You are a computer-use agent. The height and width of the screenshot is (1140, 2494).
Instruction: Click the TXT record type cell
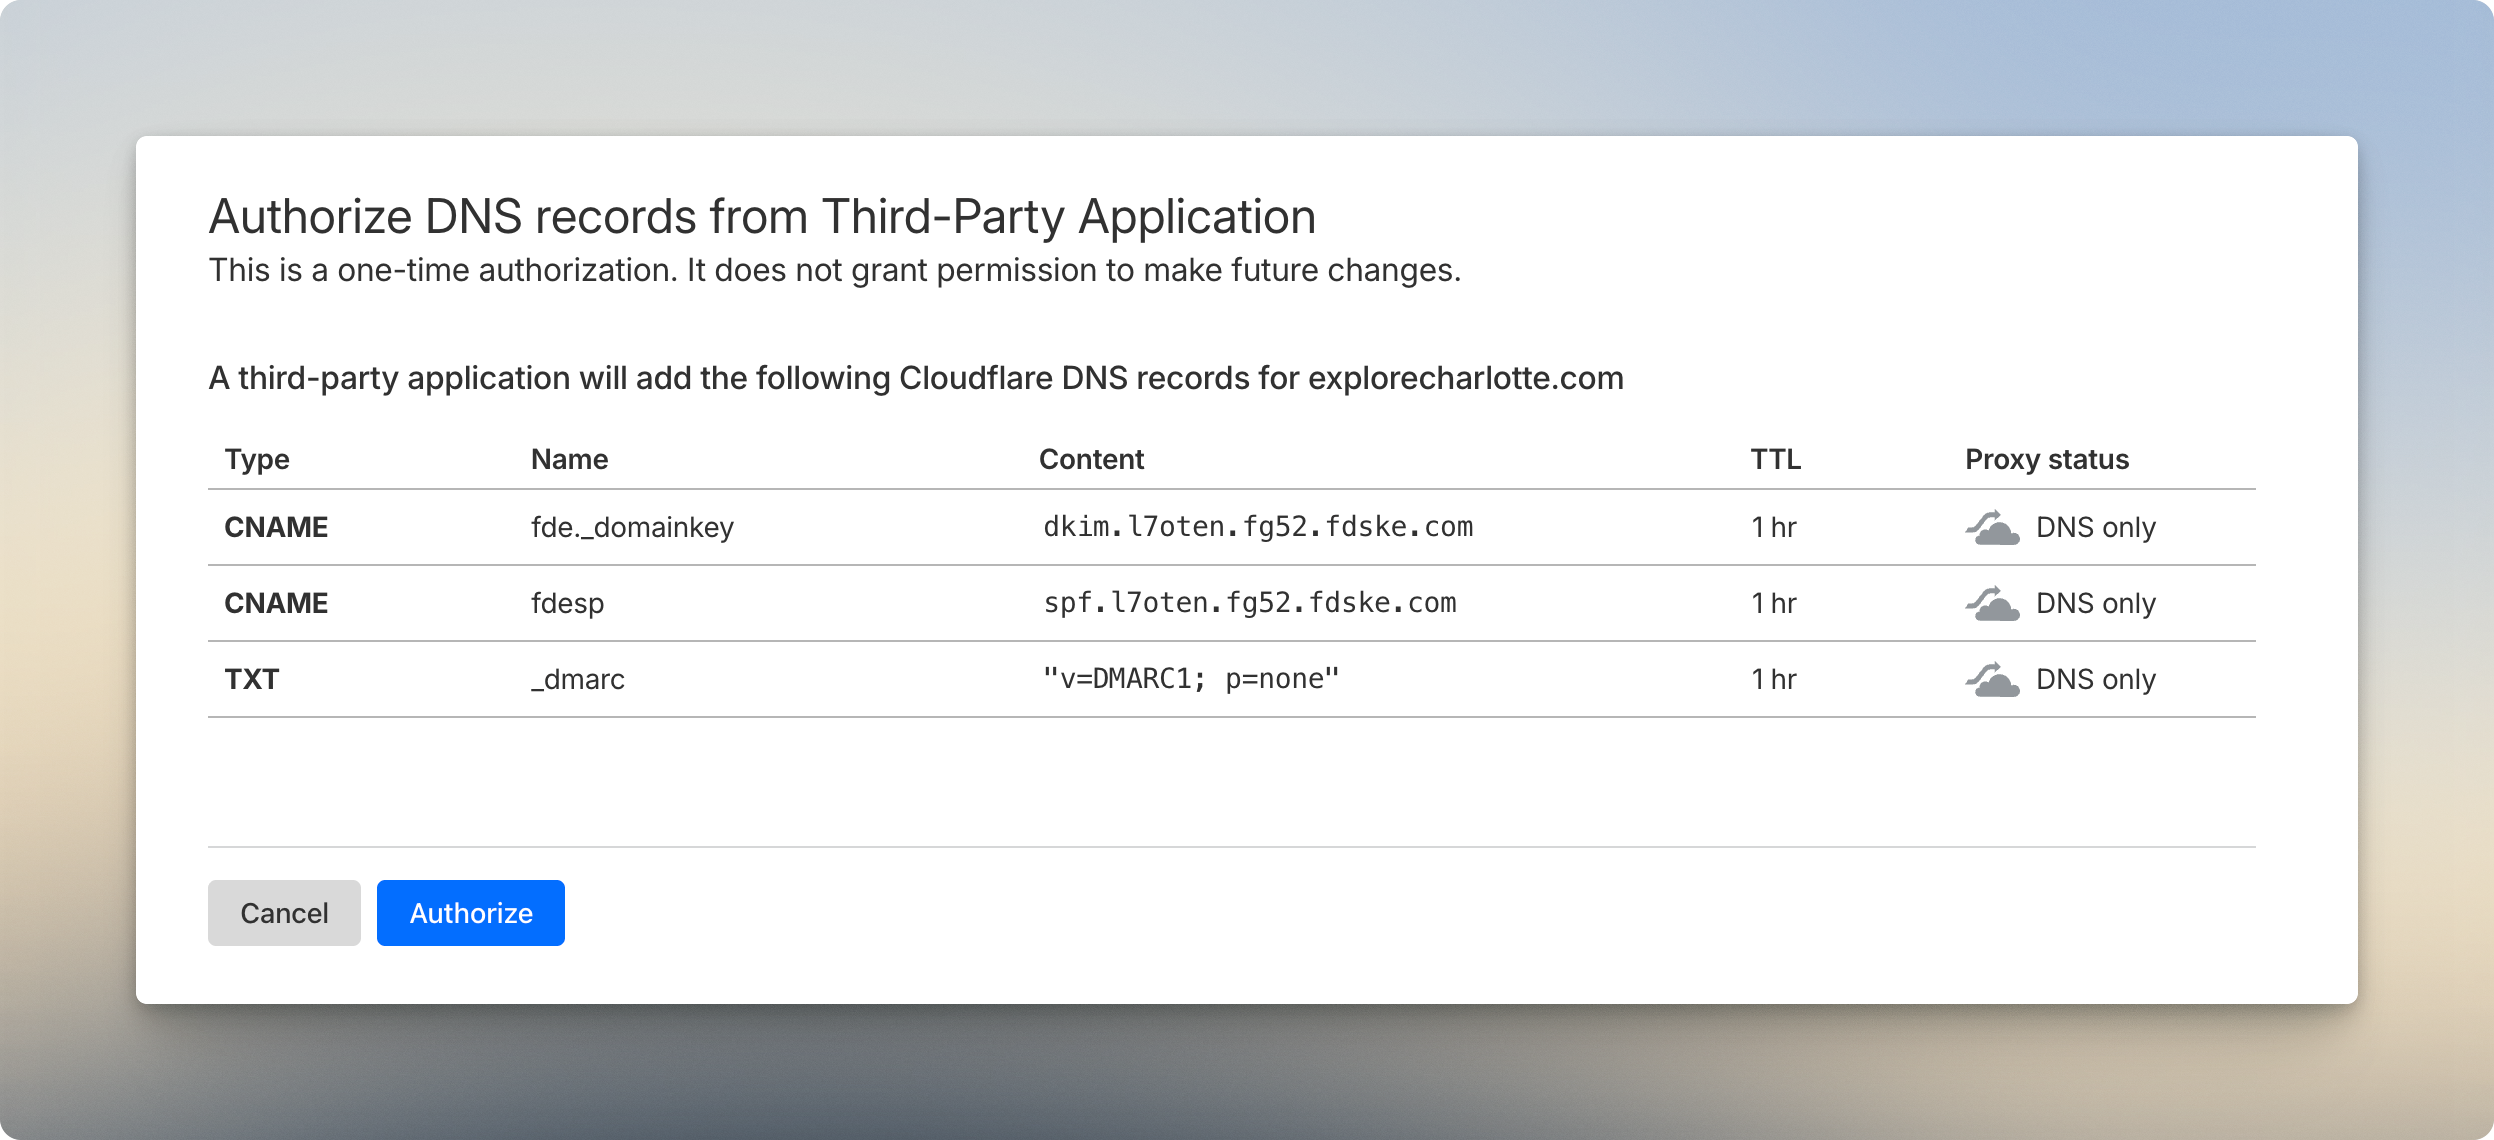252,679
